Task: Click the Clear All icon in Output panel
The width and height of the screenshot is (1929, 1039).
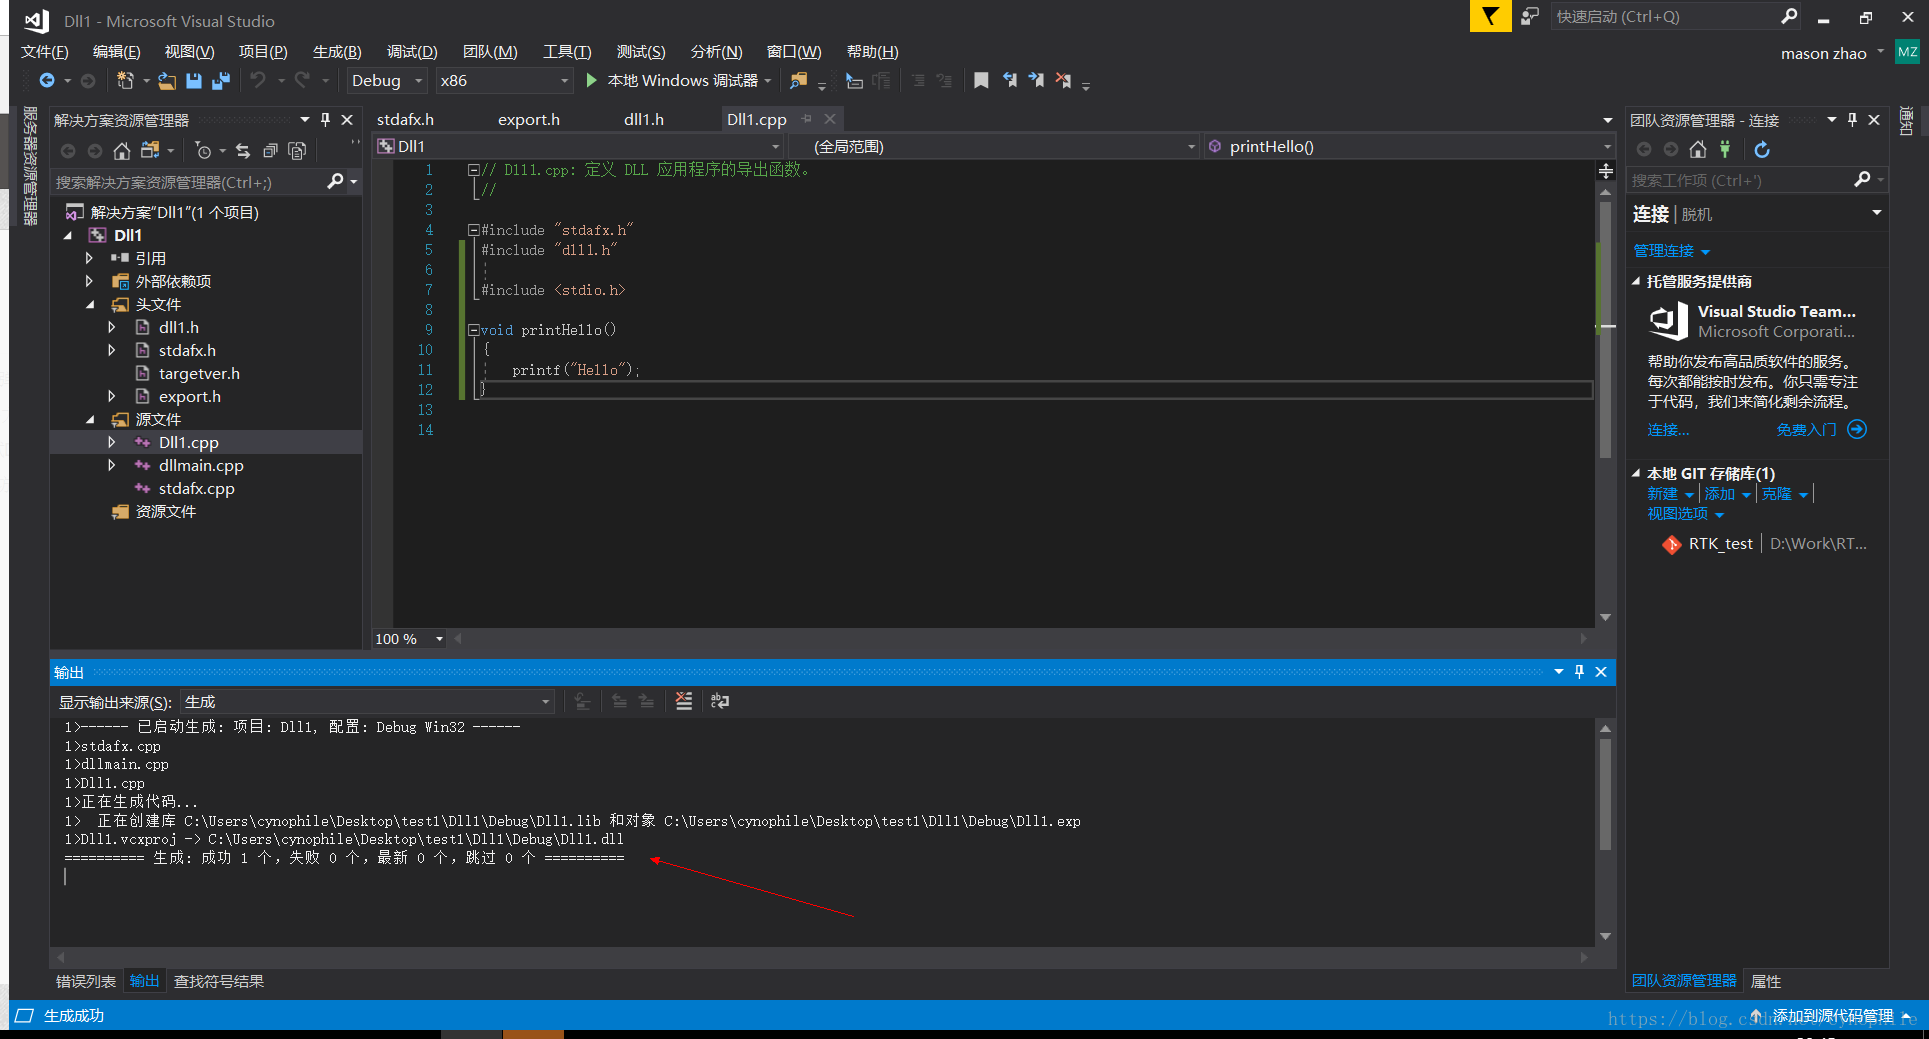Action: [x=684, y=701]
